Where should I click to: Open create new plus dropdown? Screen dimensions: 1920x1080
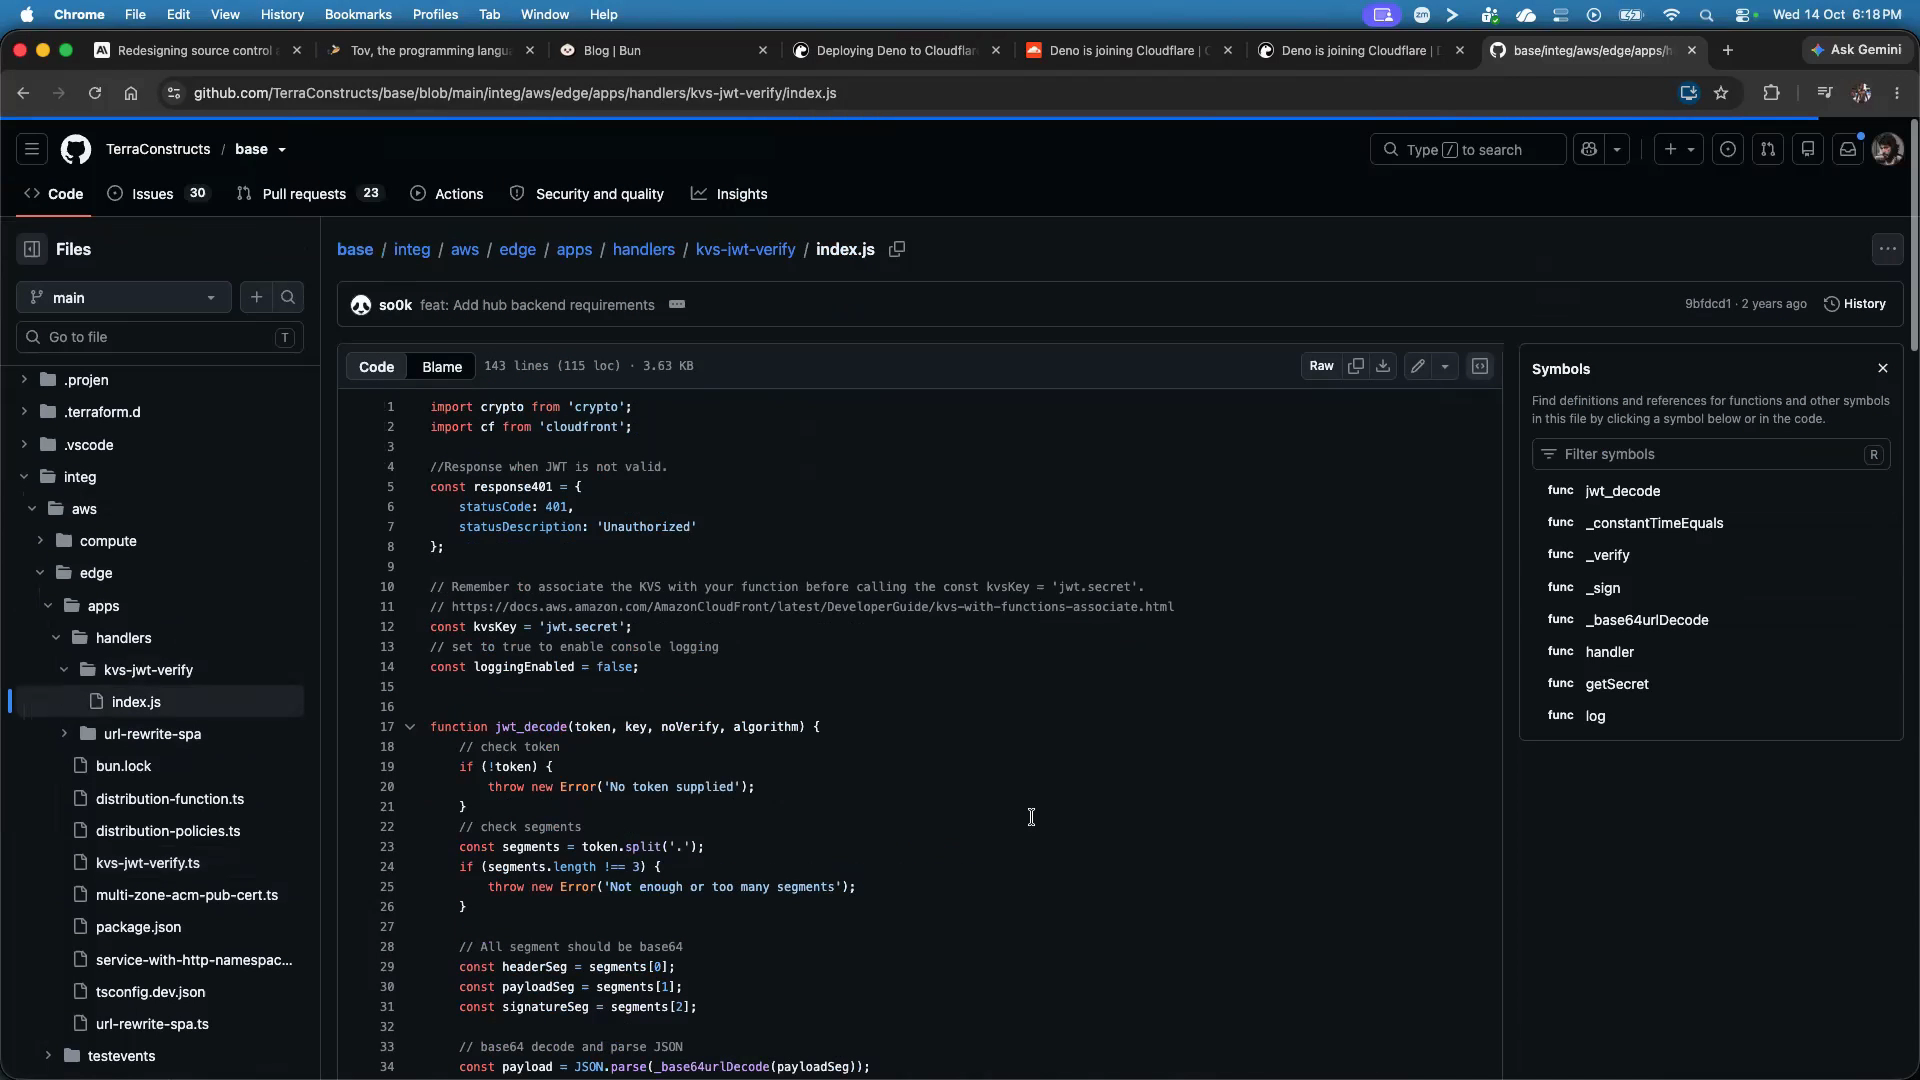point(1679,150)
